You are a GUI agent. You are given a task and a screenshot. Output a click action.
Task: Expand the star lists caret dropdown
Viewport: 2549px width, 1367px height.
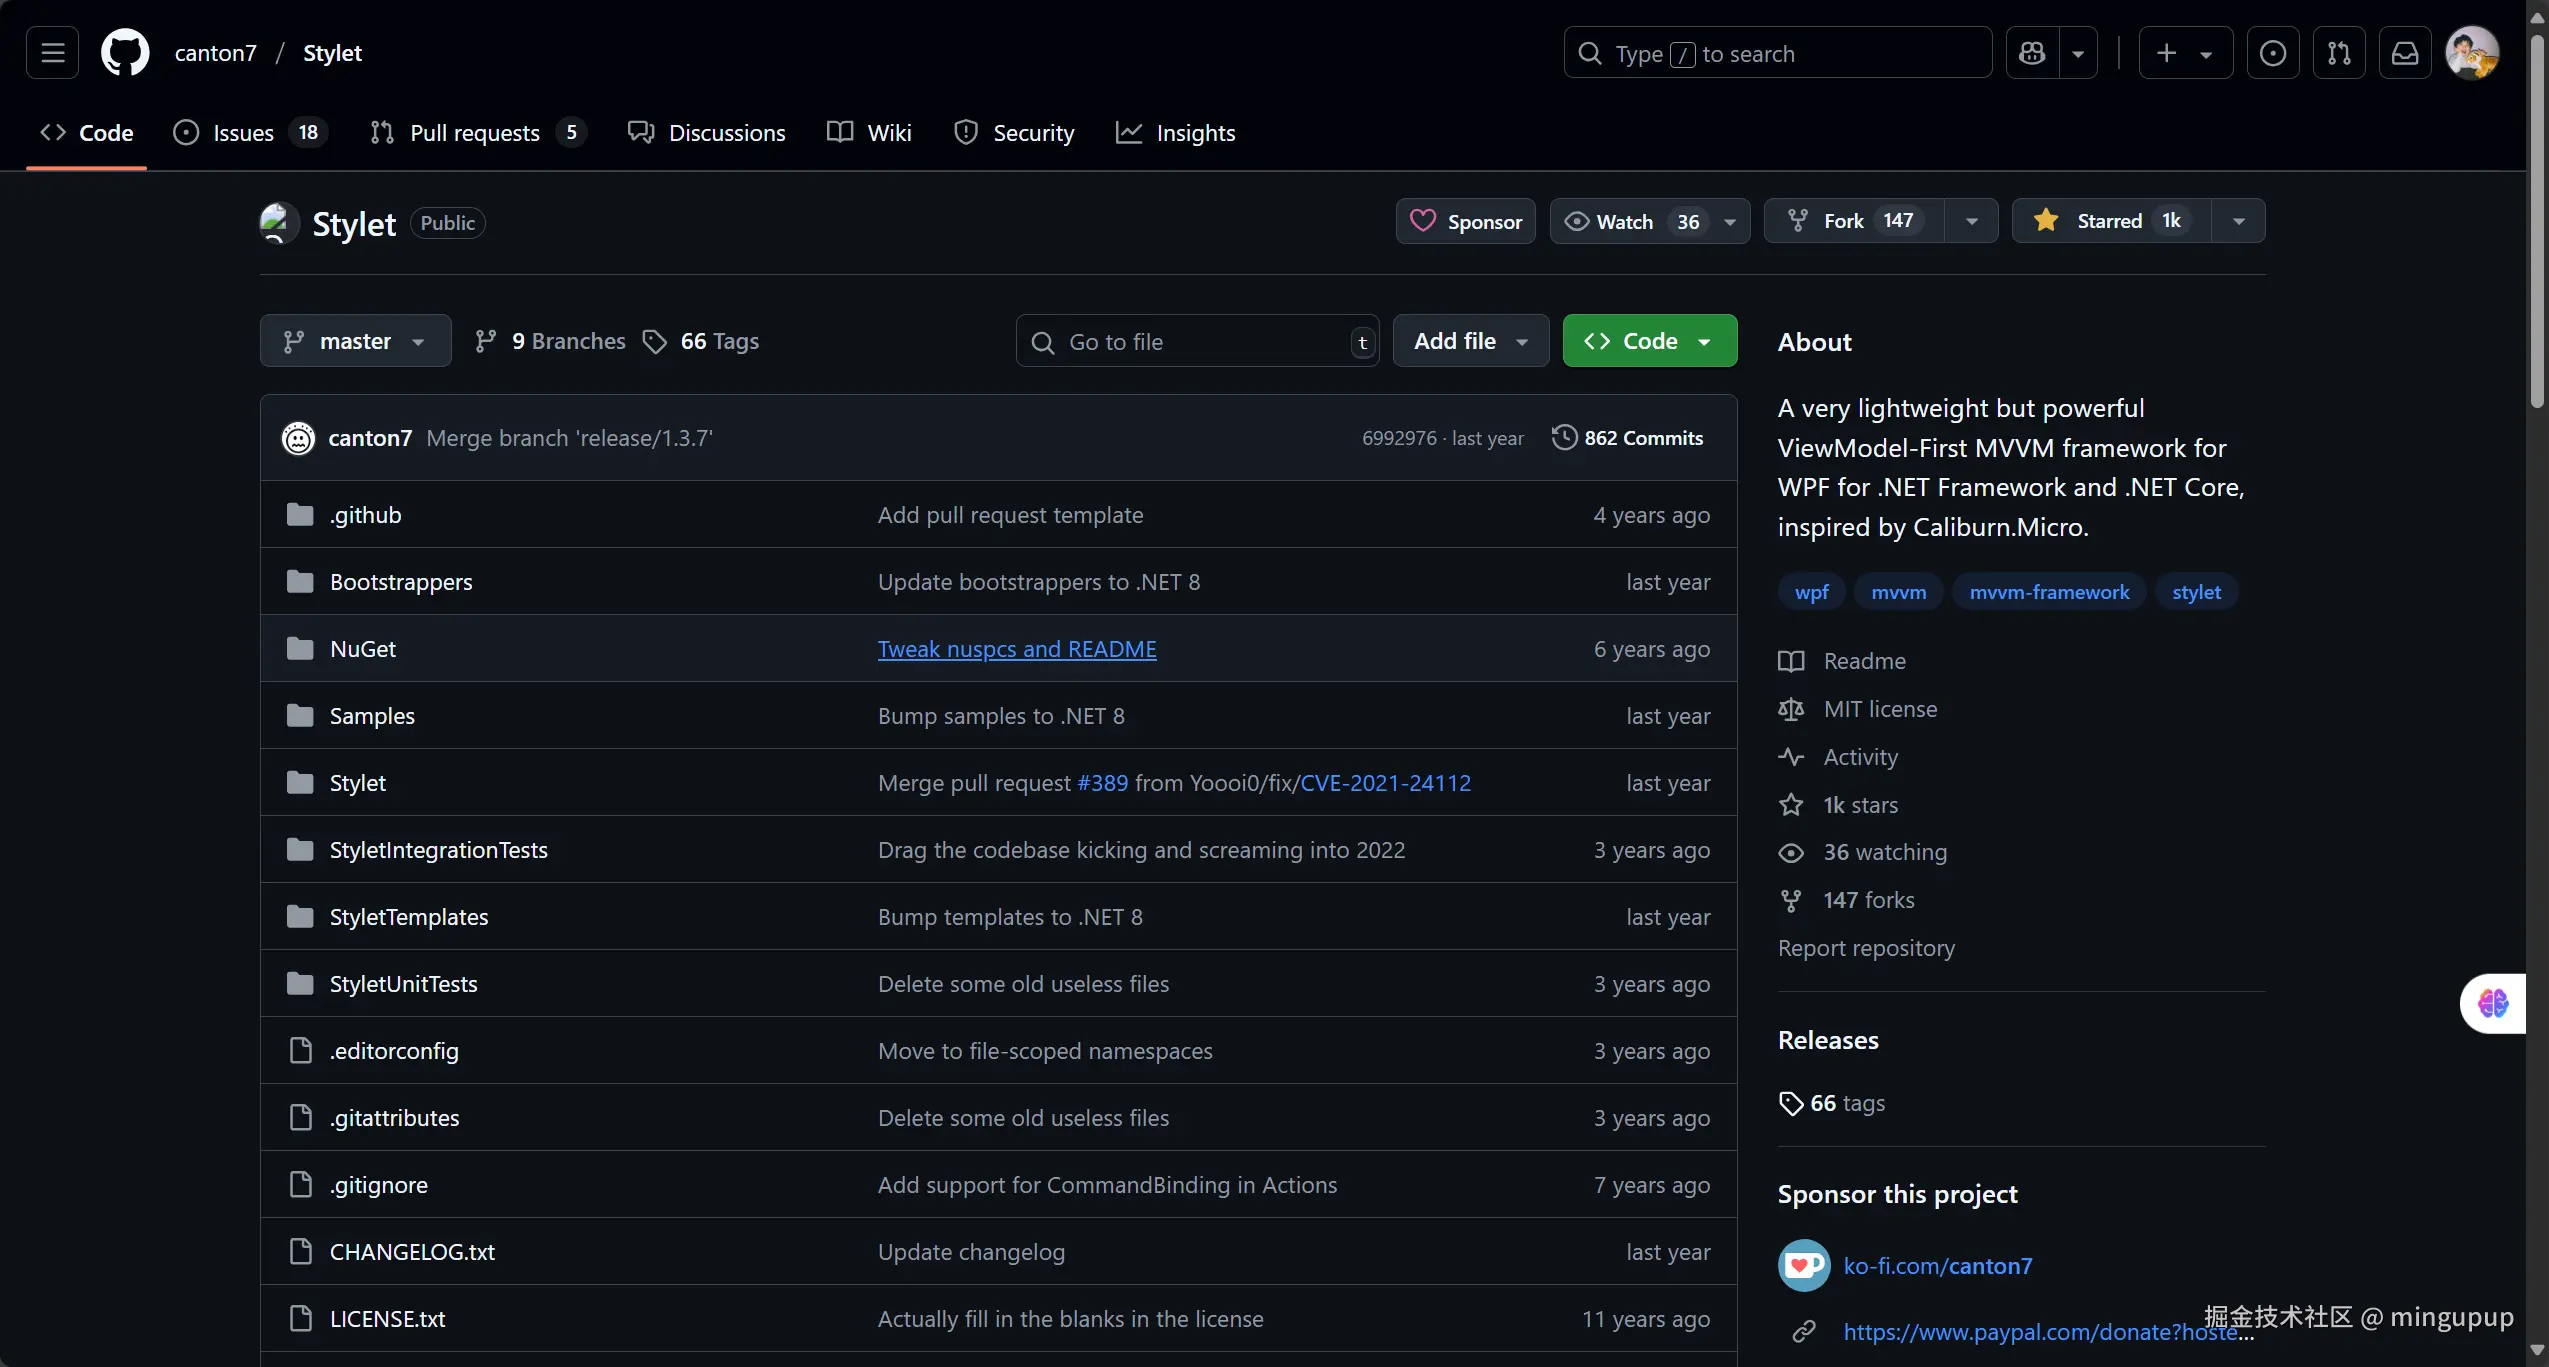coord(2239,221)
